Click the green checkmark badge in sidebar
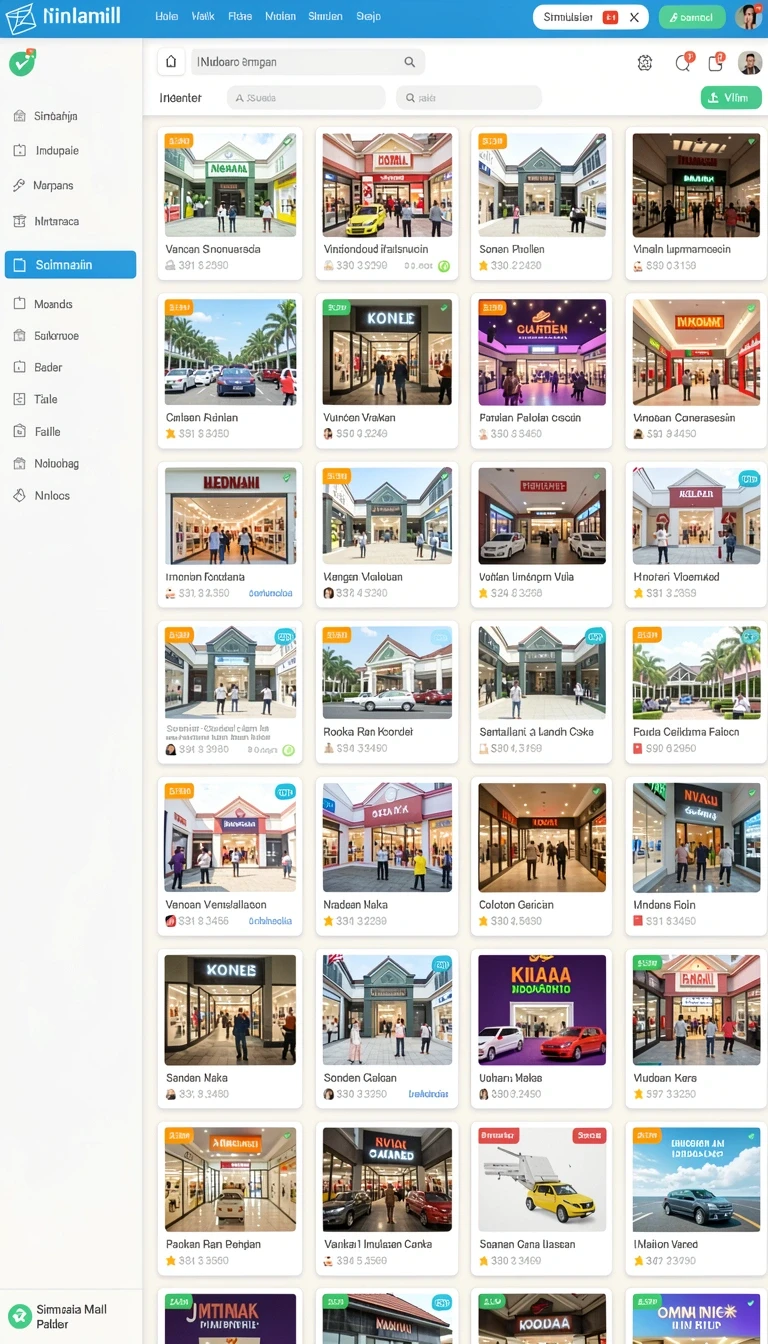This screenshot has width=768, height=1344. (x=21, y=63)
